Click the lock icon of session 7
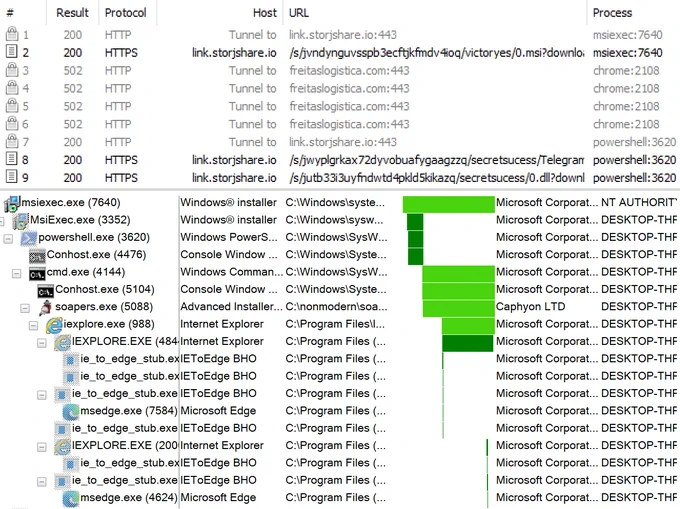680x509 pixels. point(12,141)
